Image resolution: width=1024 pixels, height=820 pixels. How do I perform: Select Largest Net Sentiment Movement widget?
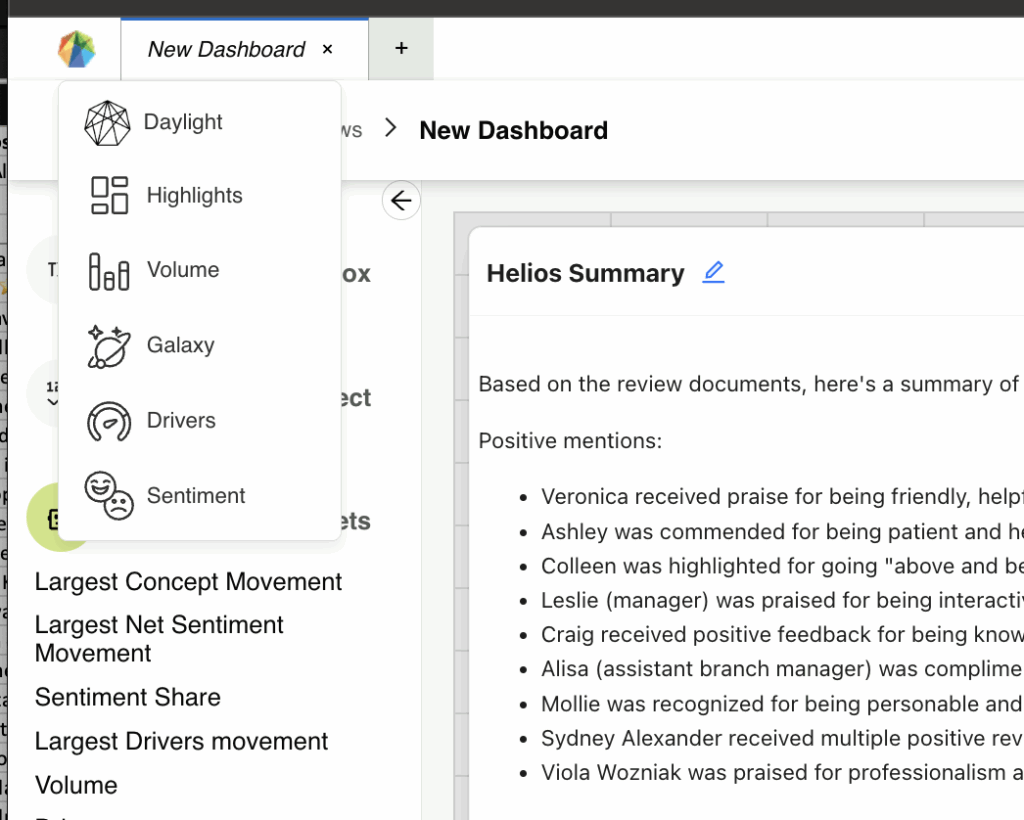(159, 638)
